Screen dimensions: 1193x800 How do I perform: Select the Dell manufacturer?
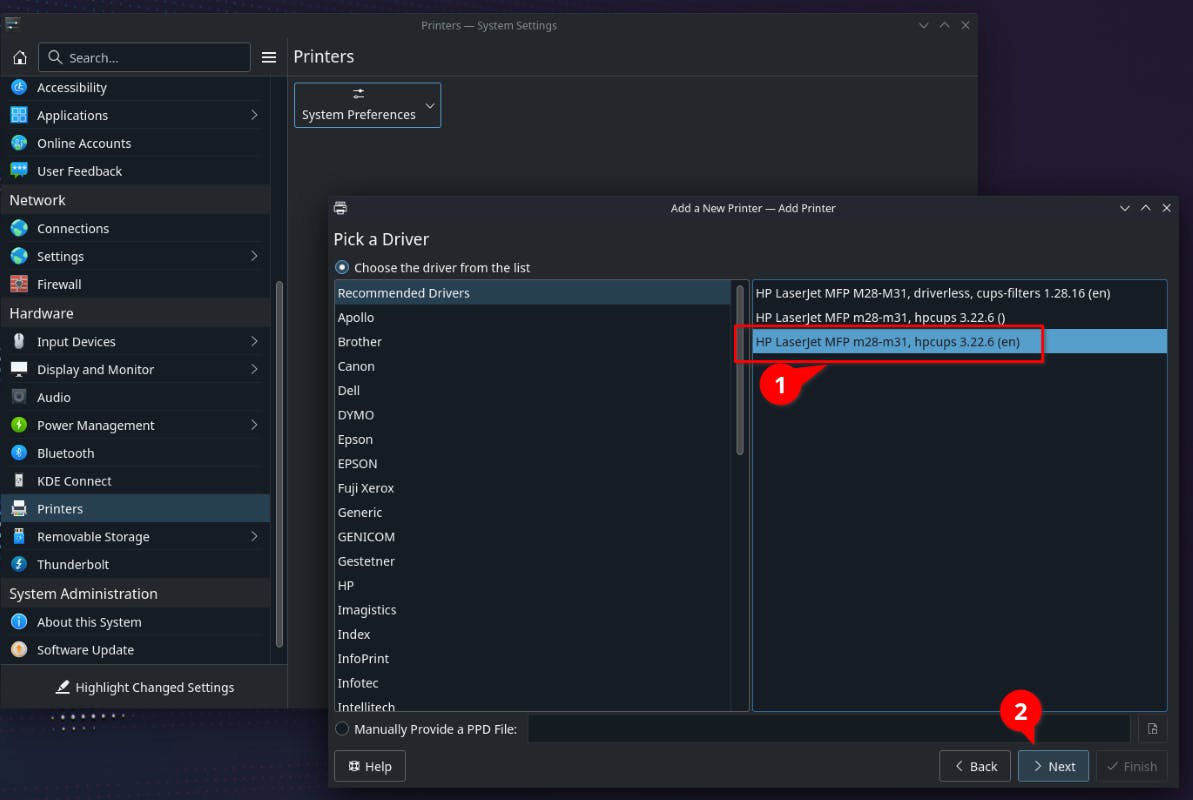click(x=533, y=390)
